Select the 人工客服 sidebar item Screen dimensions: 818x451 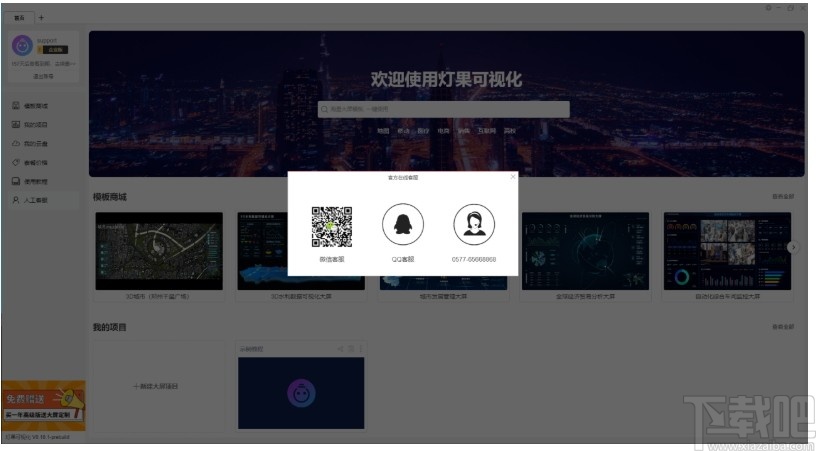(x=44, y=200)
